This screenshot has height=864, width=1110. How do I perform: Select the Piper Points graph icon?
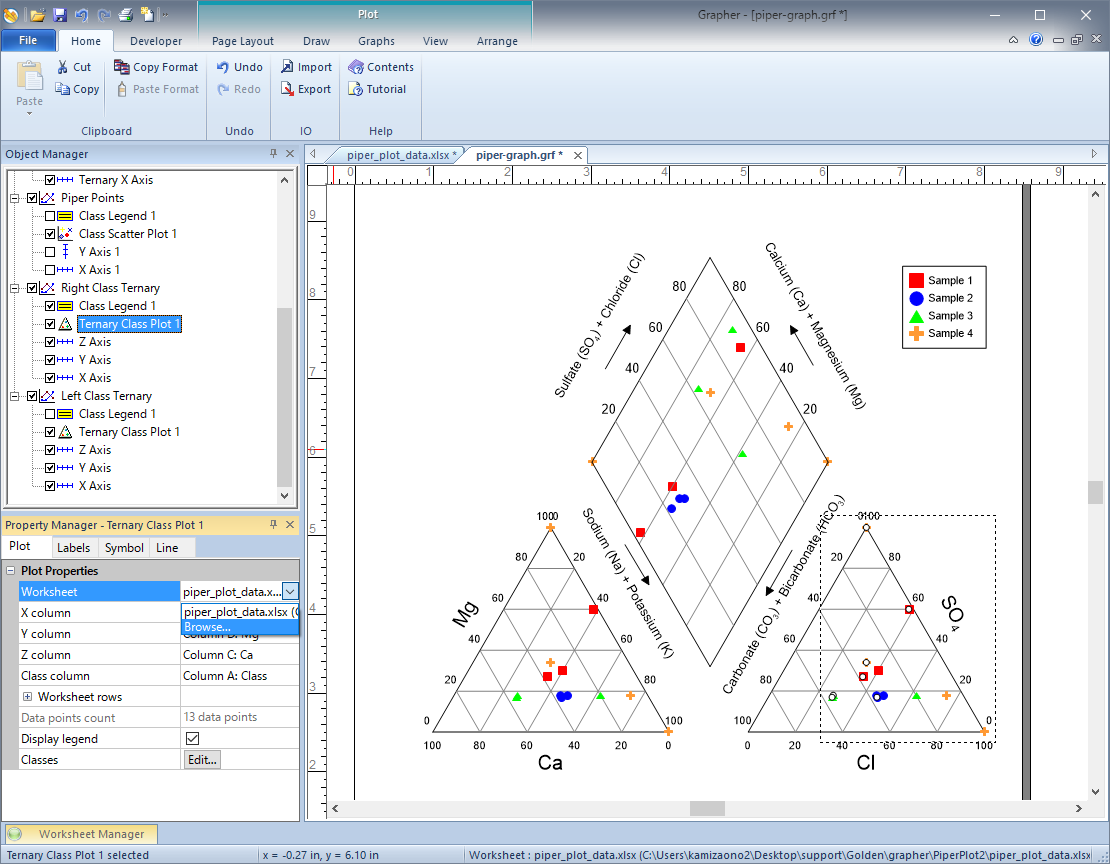point(47,198)
